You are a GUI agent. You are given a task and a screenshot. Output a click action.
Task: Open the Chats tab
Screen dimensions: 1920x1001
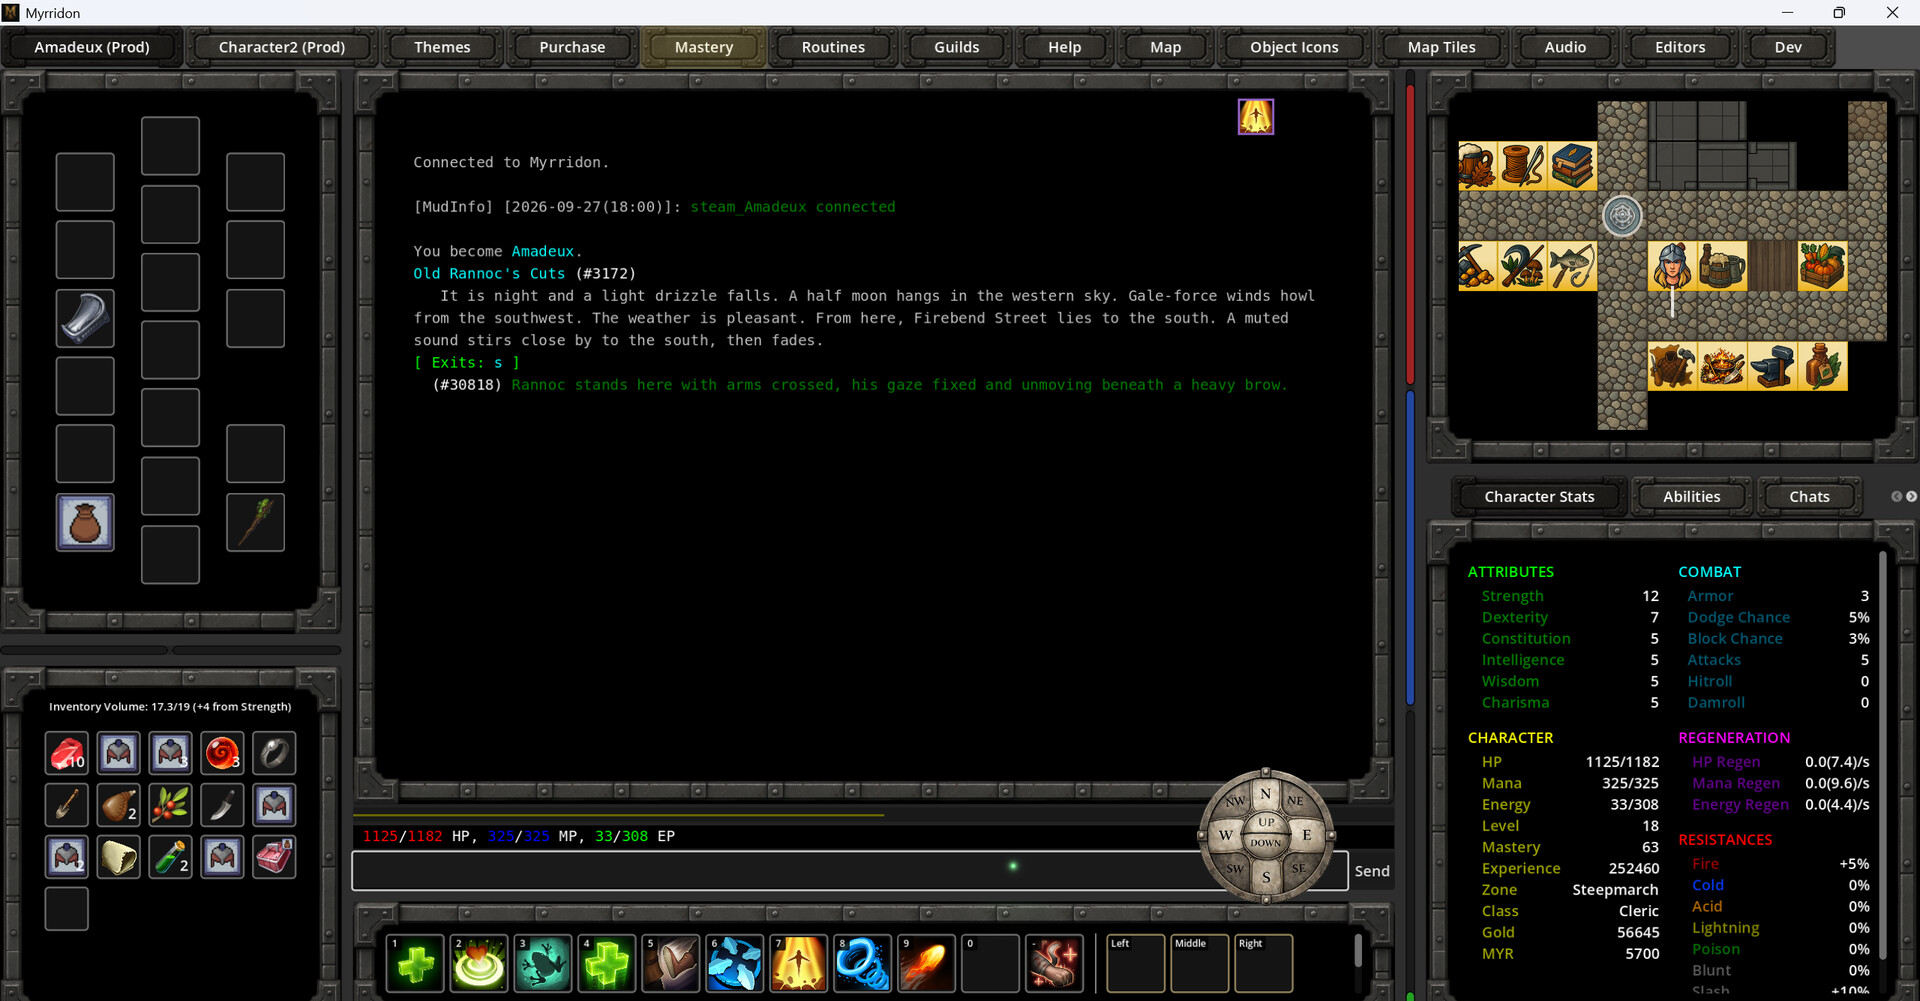click(1809, 497)
